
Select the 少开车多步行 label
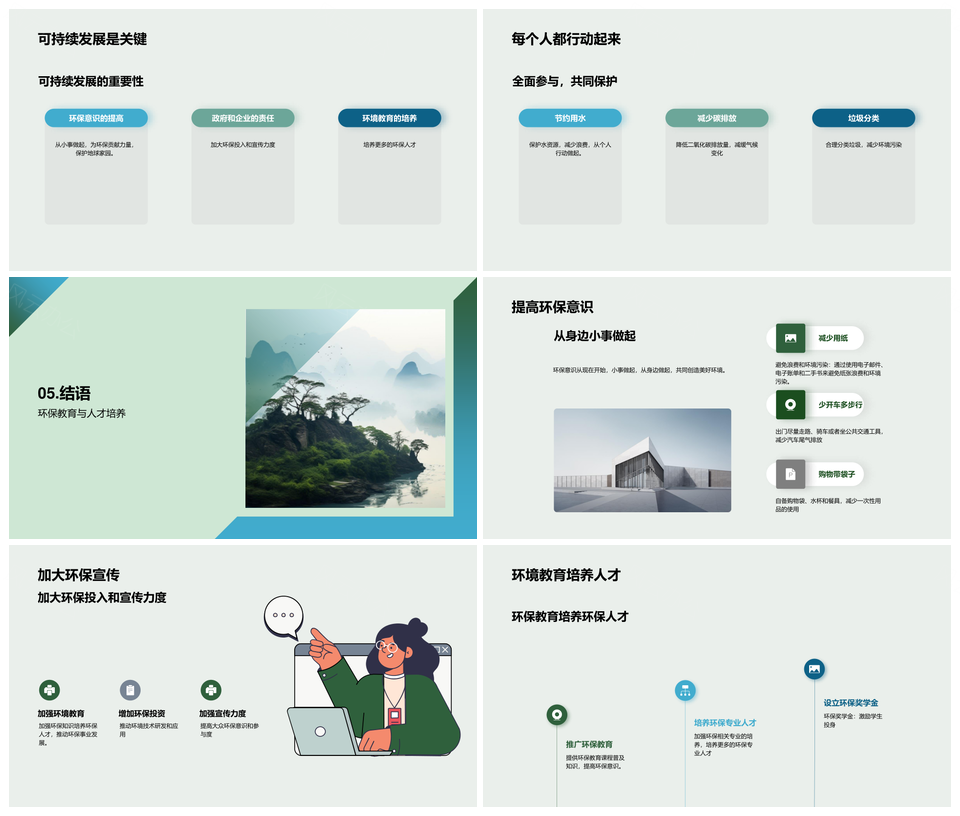[840, 405]
